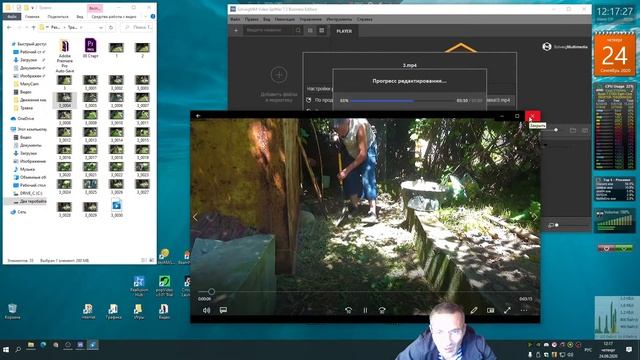Open Управление menu in Video Splitter

[310, 19]
